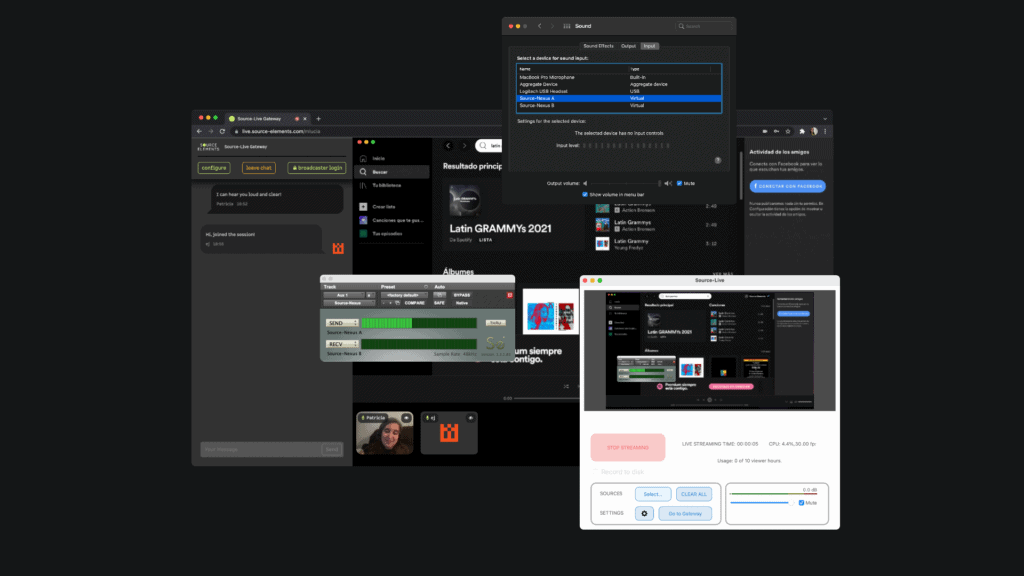Viewport: 1024px width, 576px height.
Task: Click the Sound window grid (show all) icon
Action: (x=566, y=26)
